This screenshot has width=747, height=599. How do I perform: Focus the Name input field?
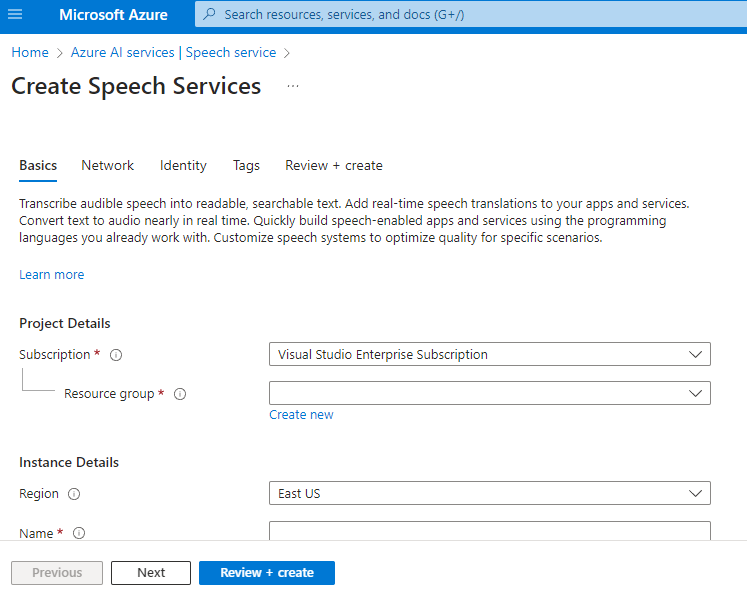click(x=489, y=531)
